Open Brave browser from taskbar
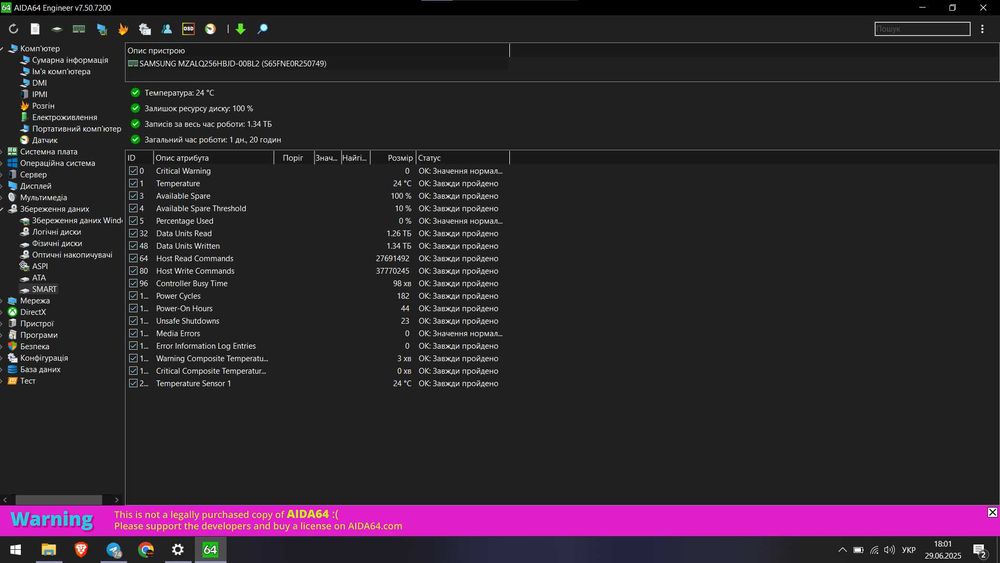This screenshot has width=1000, height=563. click(81, 549)
